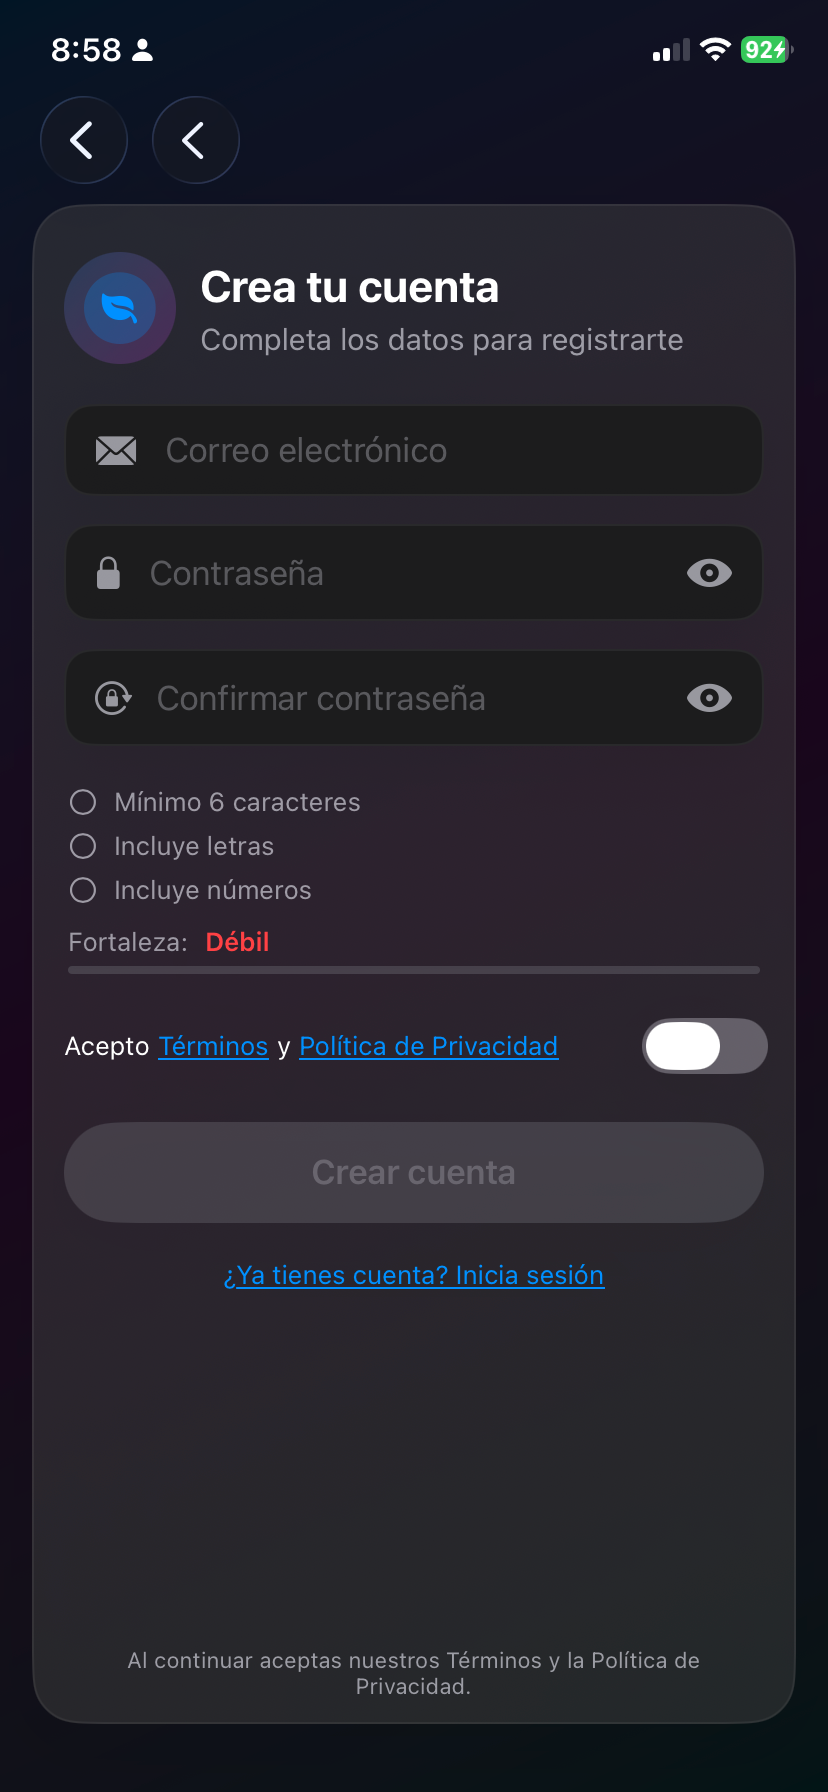Select the Incluye letras radio circle
Image resolution: width=828 pixels, height=1792 pixels.
[x=83, y=846]
